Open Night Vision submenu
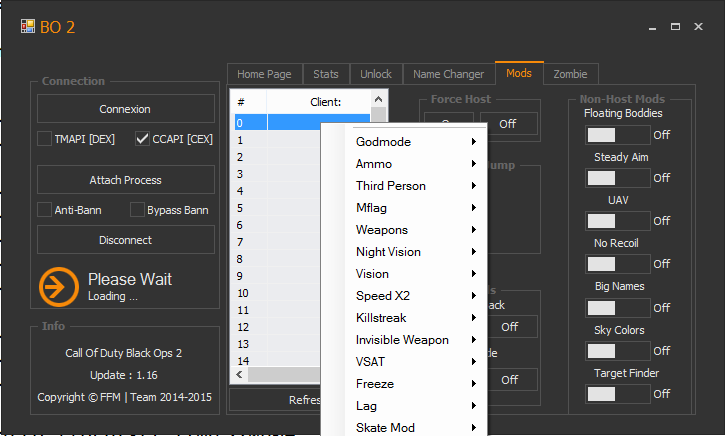Viewport: 726px width, 436px height. click(x=416, y=252)
